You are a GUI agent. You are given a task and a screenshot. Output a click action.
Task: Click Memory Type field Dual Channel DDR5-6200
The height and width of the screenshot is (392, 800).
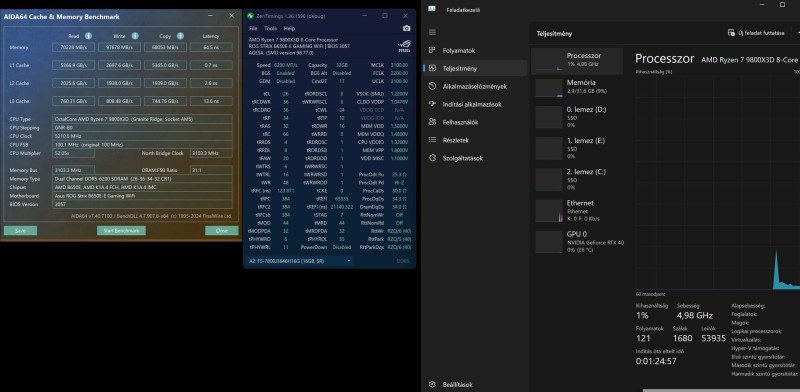point(142,179)
